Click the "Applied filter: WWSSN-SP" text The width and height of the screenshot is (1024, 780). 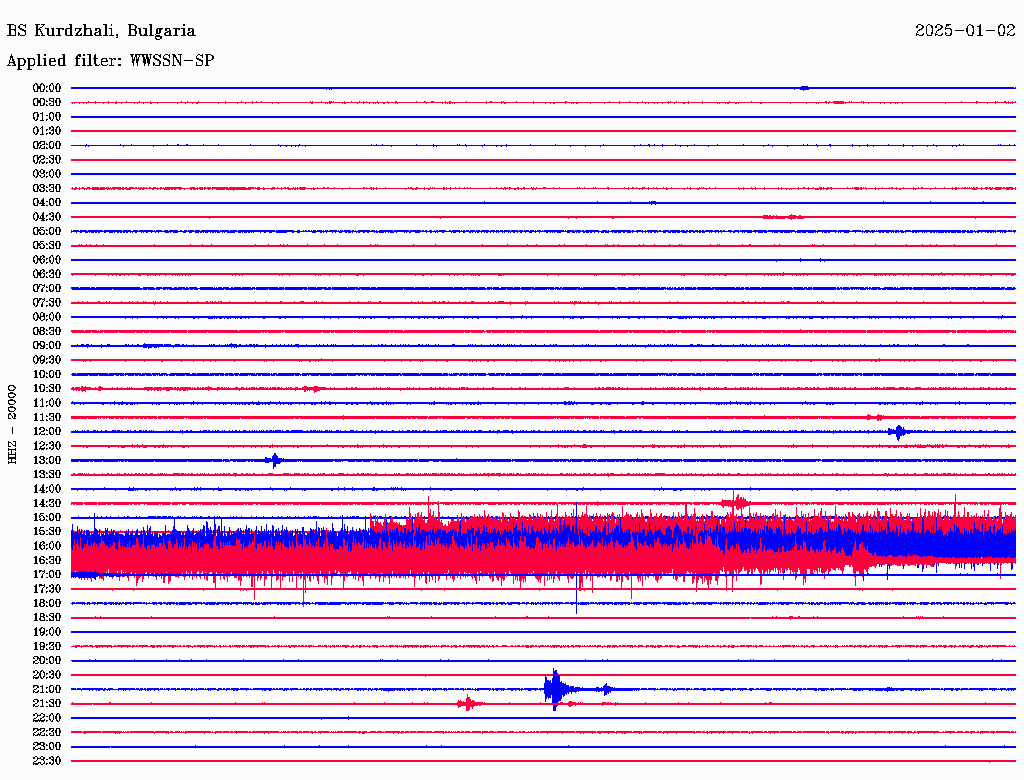[x=110, y=60]
